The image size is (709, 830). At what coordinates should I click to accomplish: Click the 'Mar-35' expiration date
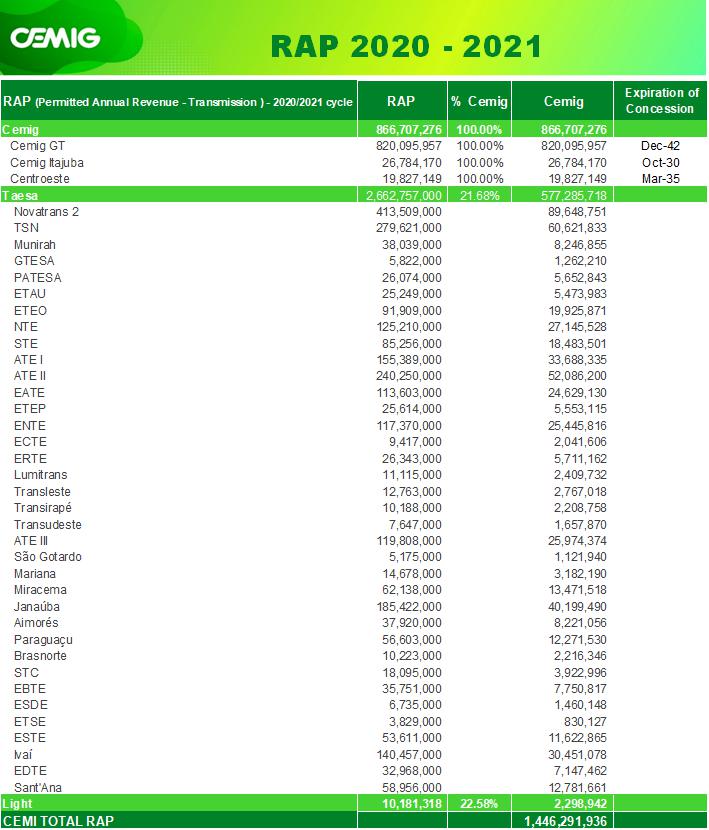coord(660,179)
